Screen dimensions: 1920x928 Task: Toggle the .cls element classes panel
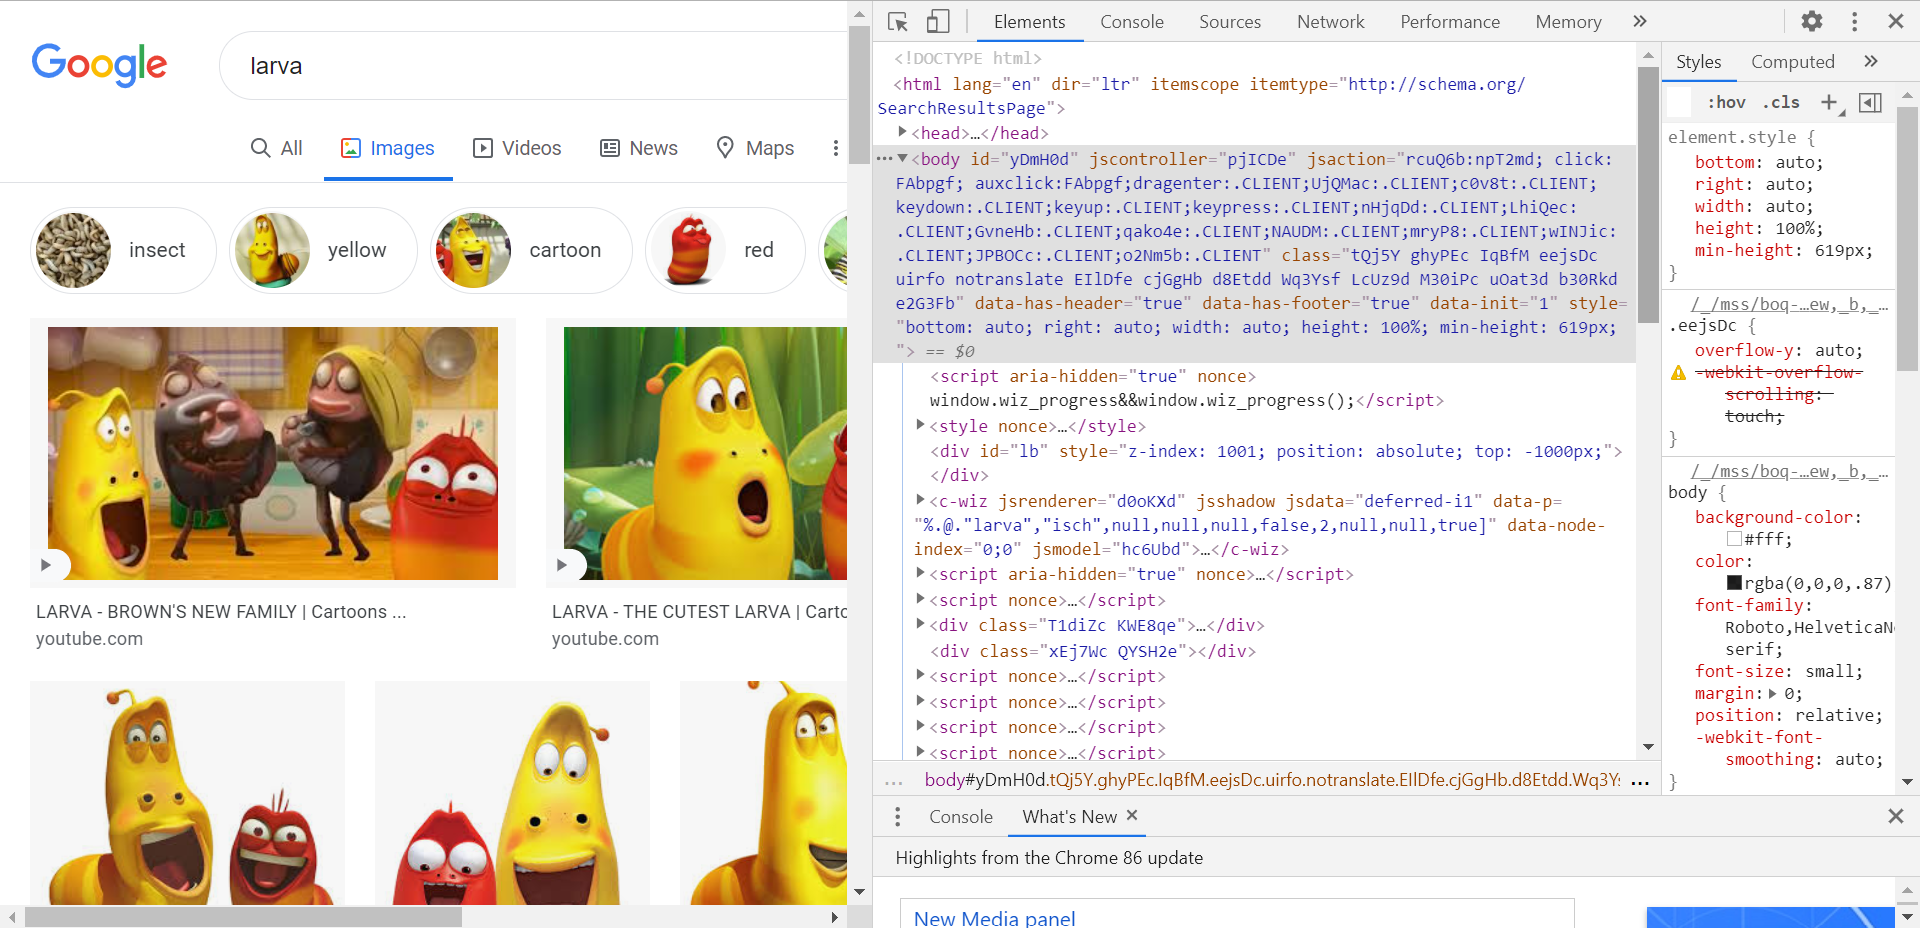(1781, 102)
